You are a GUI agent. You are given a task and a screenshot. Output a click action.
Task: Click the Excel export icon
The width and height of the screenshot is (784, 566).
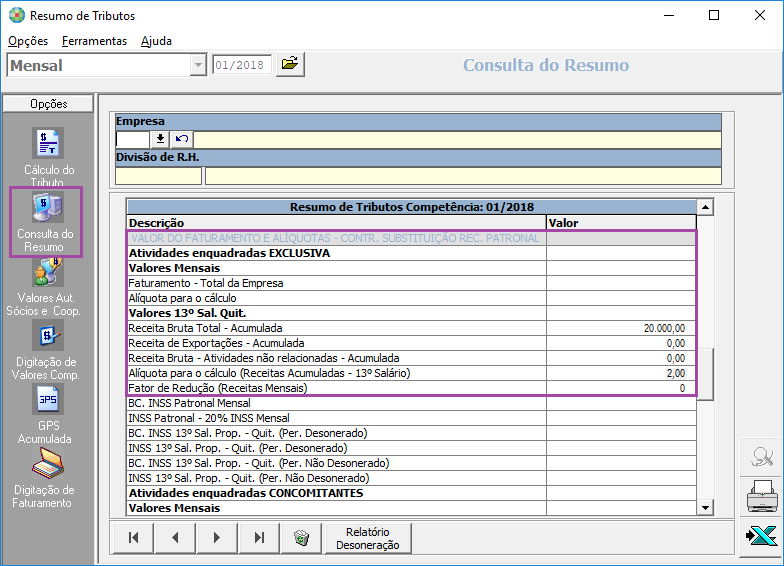click(x=762, y=536)
